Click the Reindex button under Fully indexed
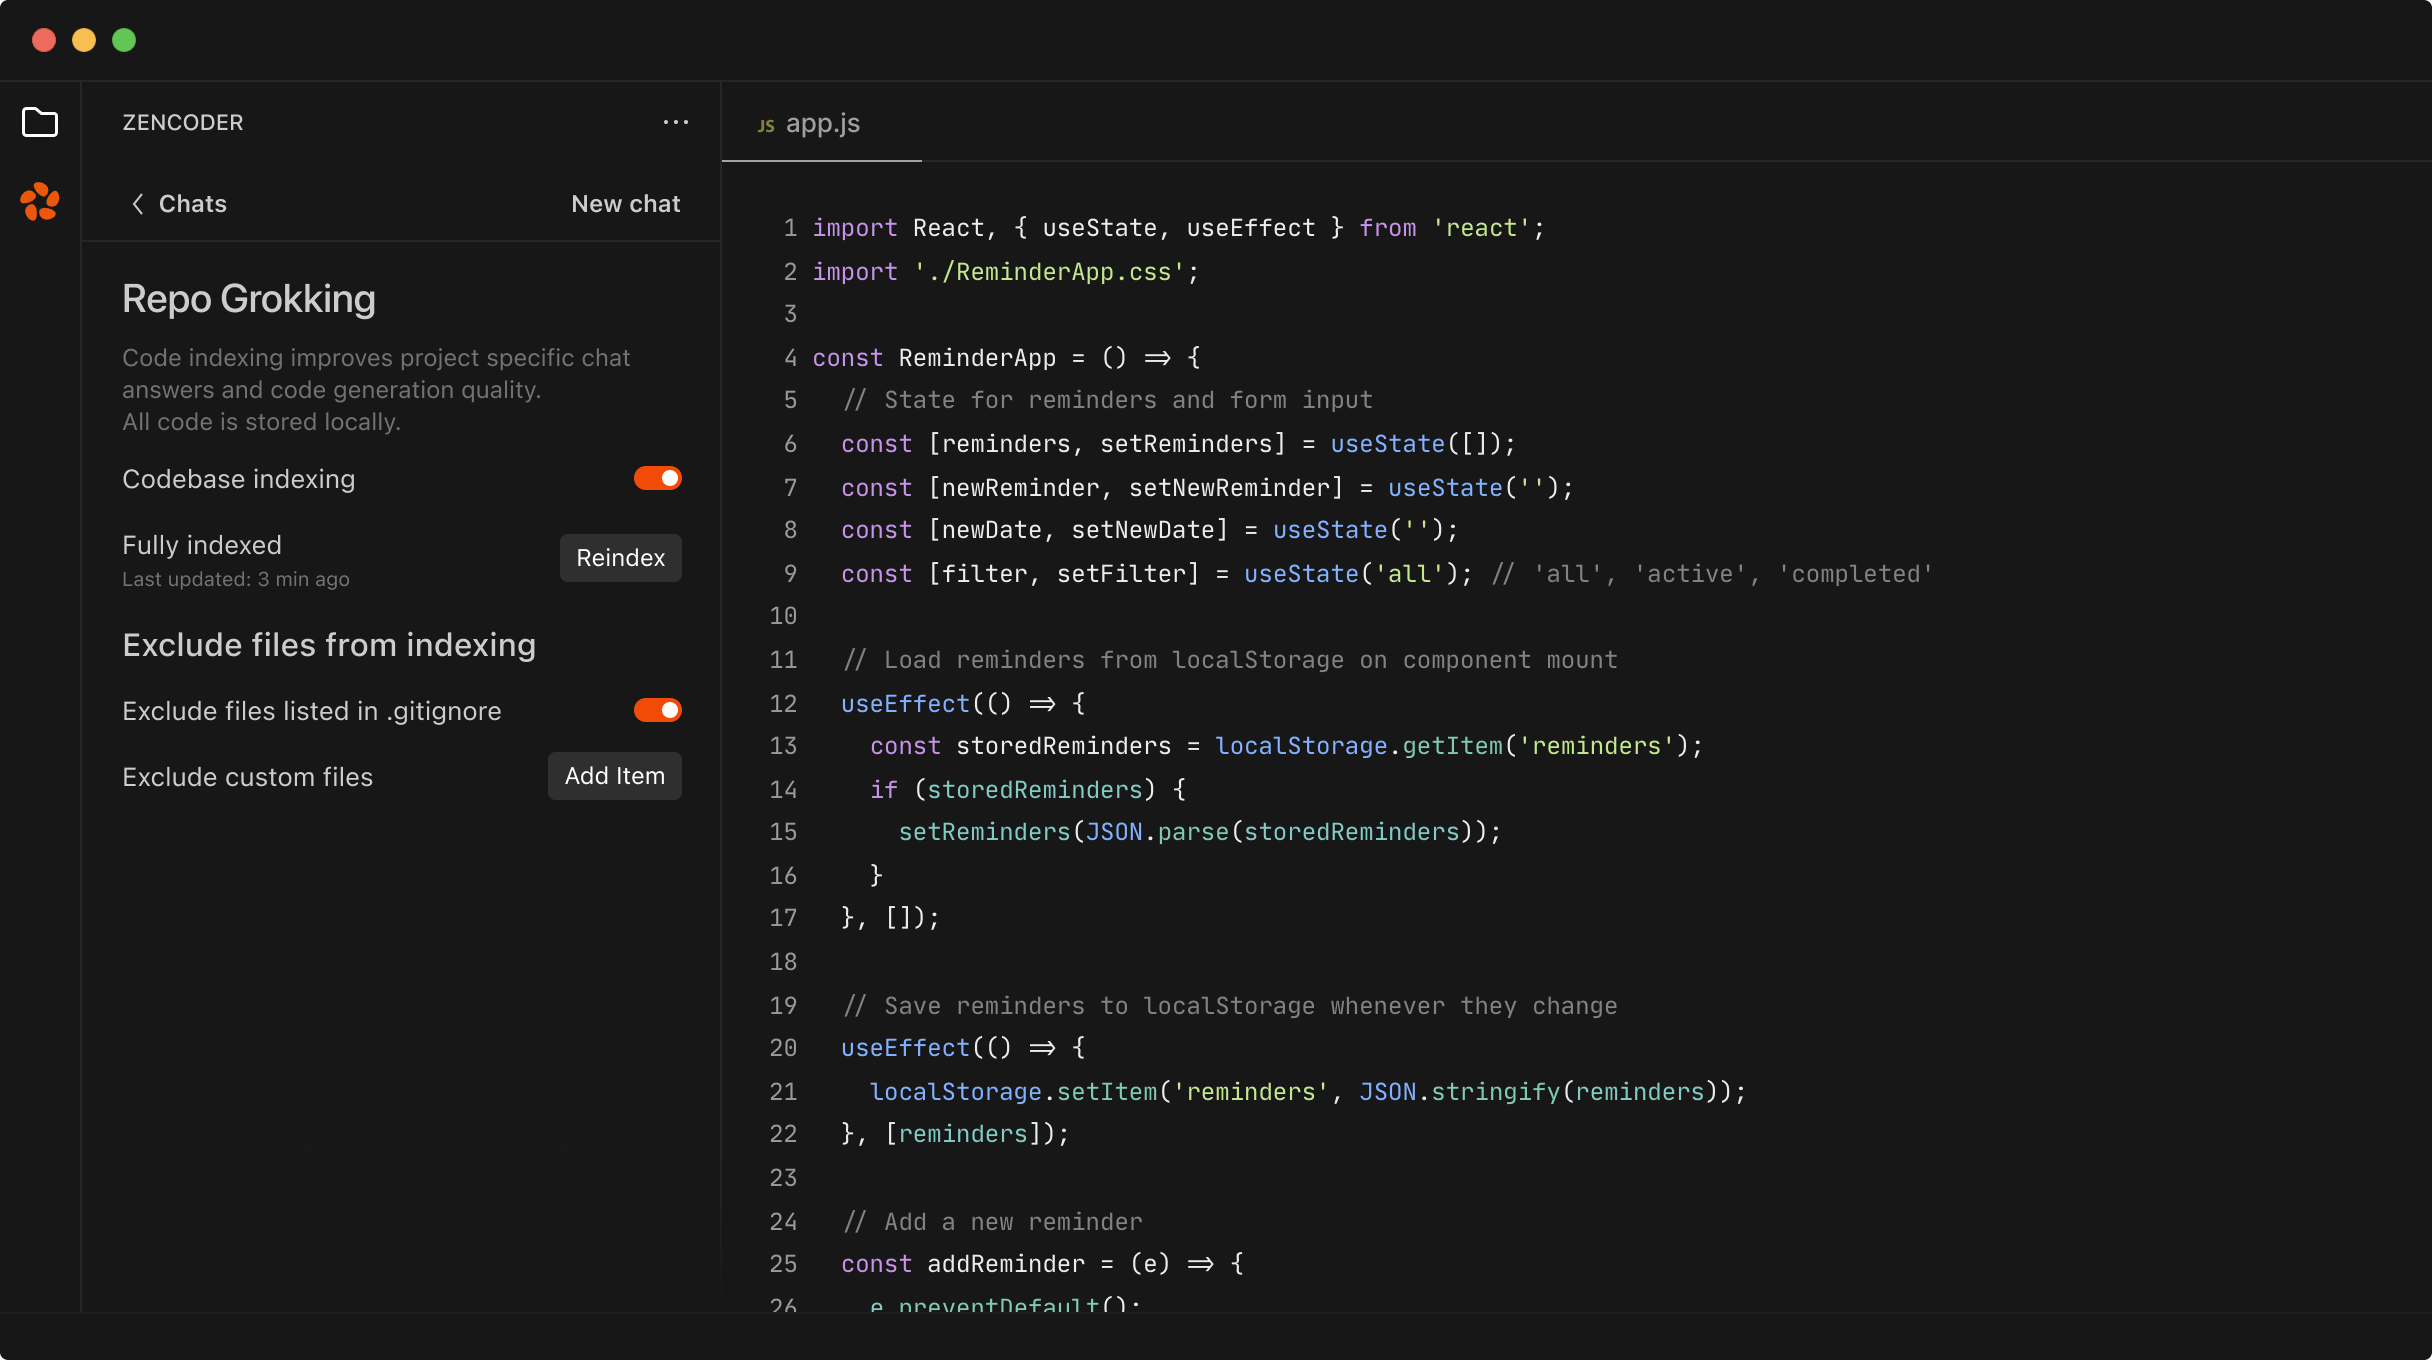Screen dimensions: 2432x1360 (x=620, y=557)
